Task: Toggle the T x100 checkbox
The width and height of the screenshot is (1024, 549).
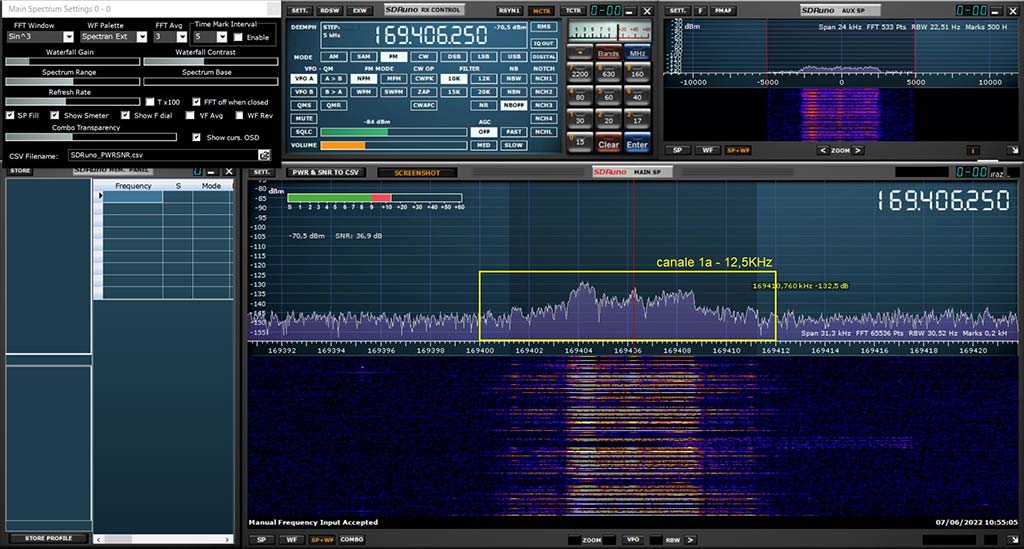Action: [150, 102]
